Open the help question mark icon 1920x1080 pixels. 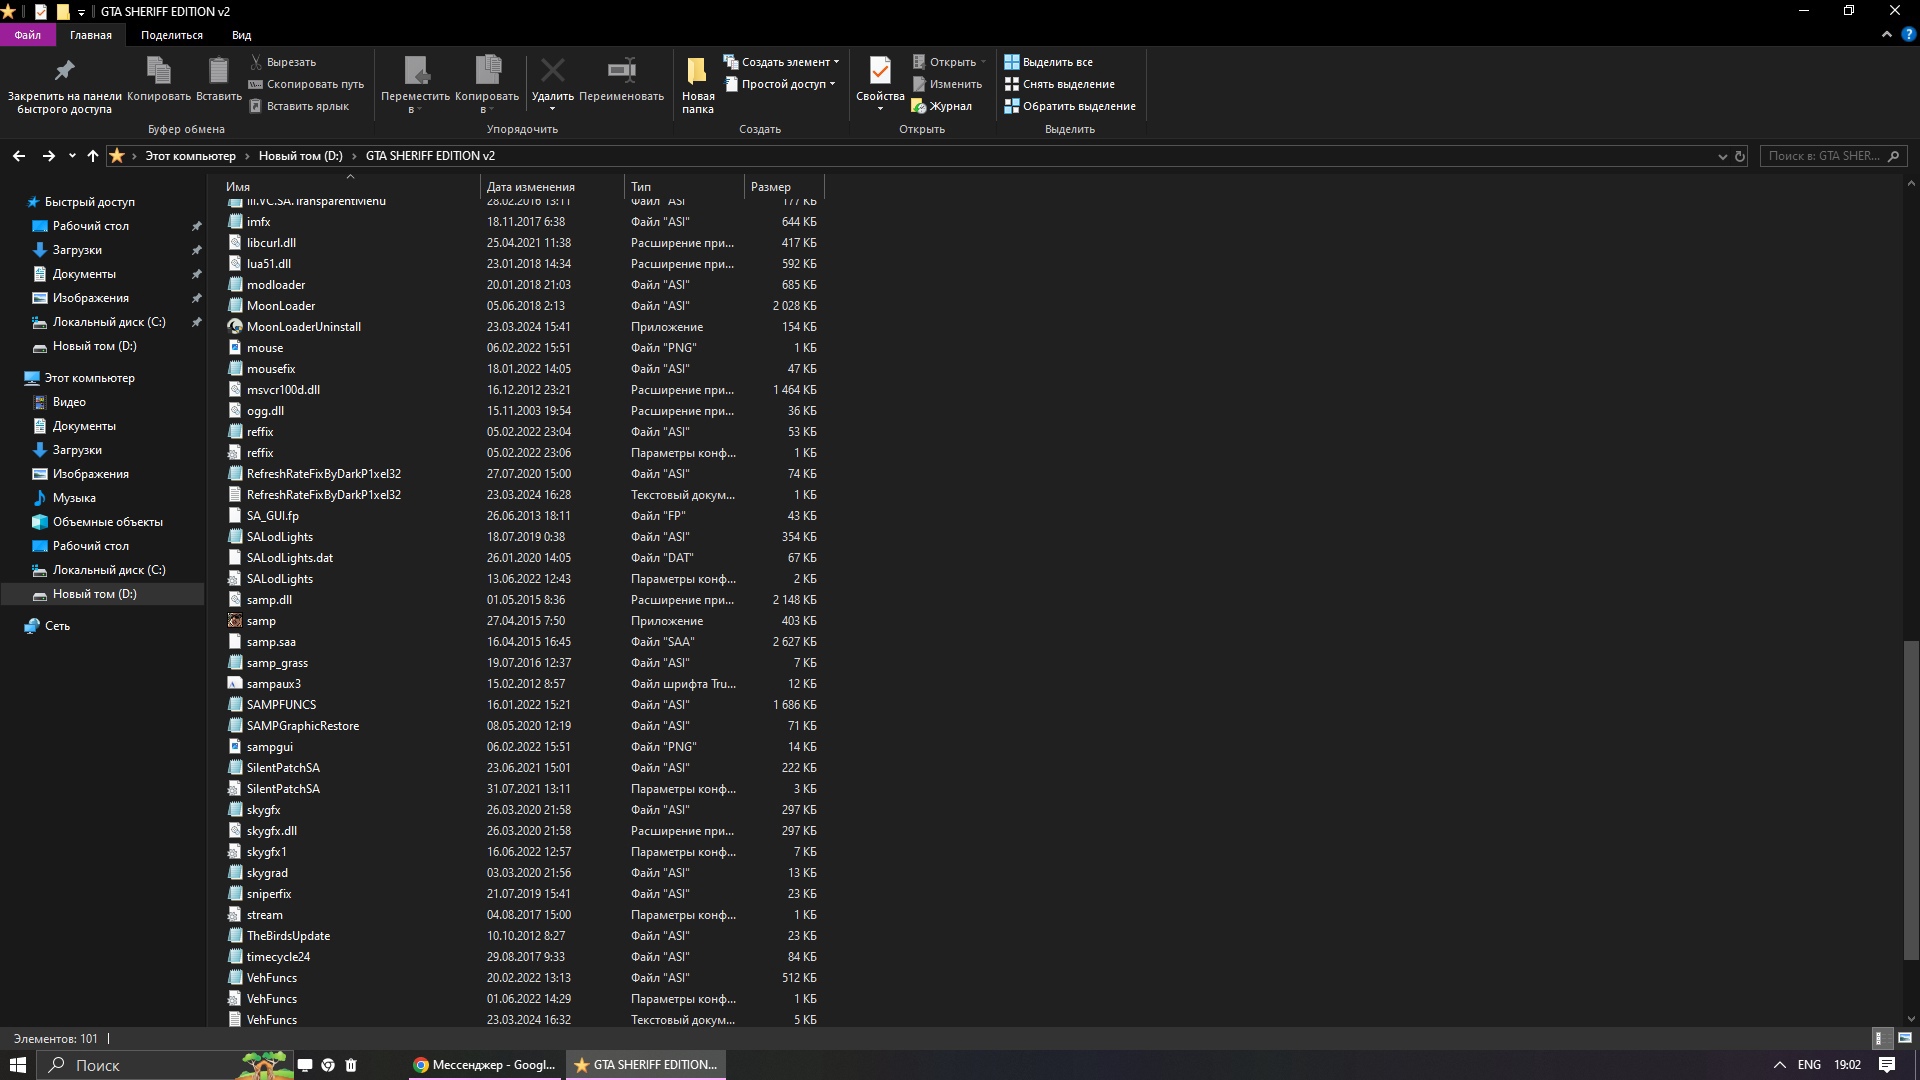pyautogui.click(x=1908, y=34)
